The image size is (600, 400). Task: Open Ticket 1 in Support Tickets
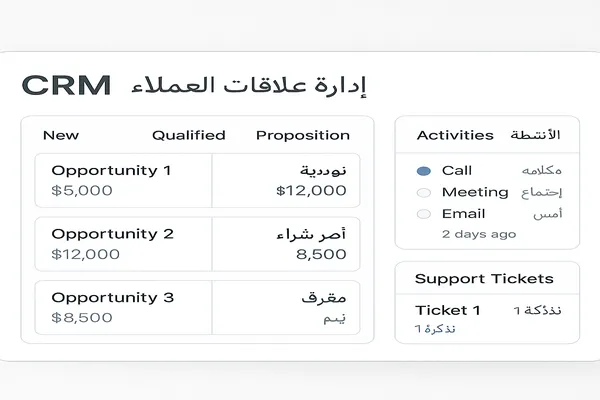click(x=448, y=310)
